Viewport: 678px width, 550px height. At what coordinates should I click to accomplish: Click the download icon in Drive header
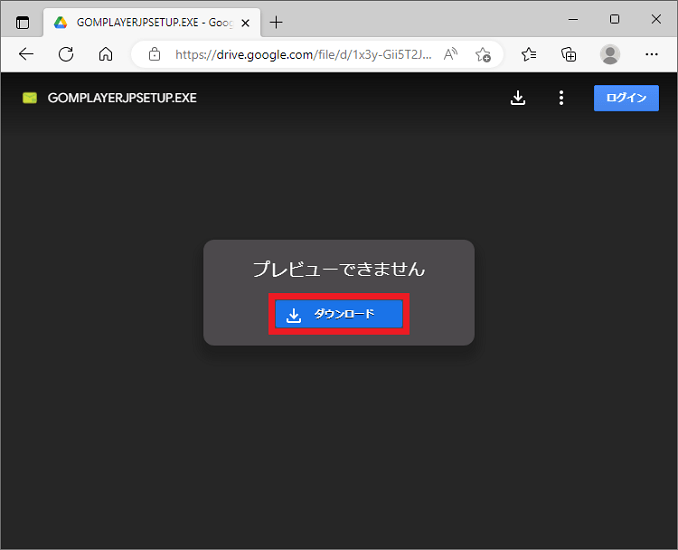(x=518, y=98)
